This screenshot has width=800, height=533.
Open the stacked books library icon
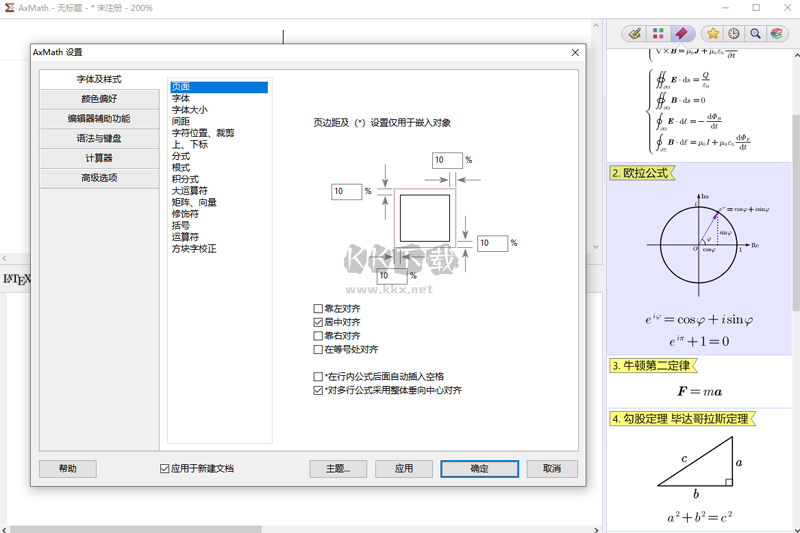776,33
